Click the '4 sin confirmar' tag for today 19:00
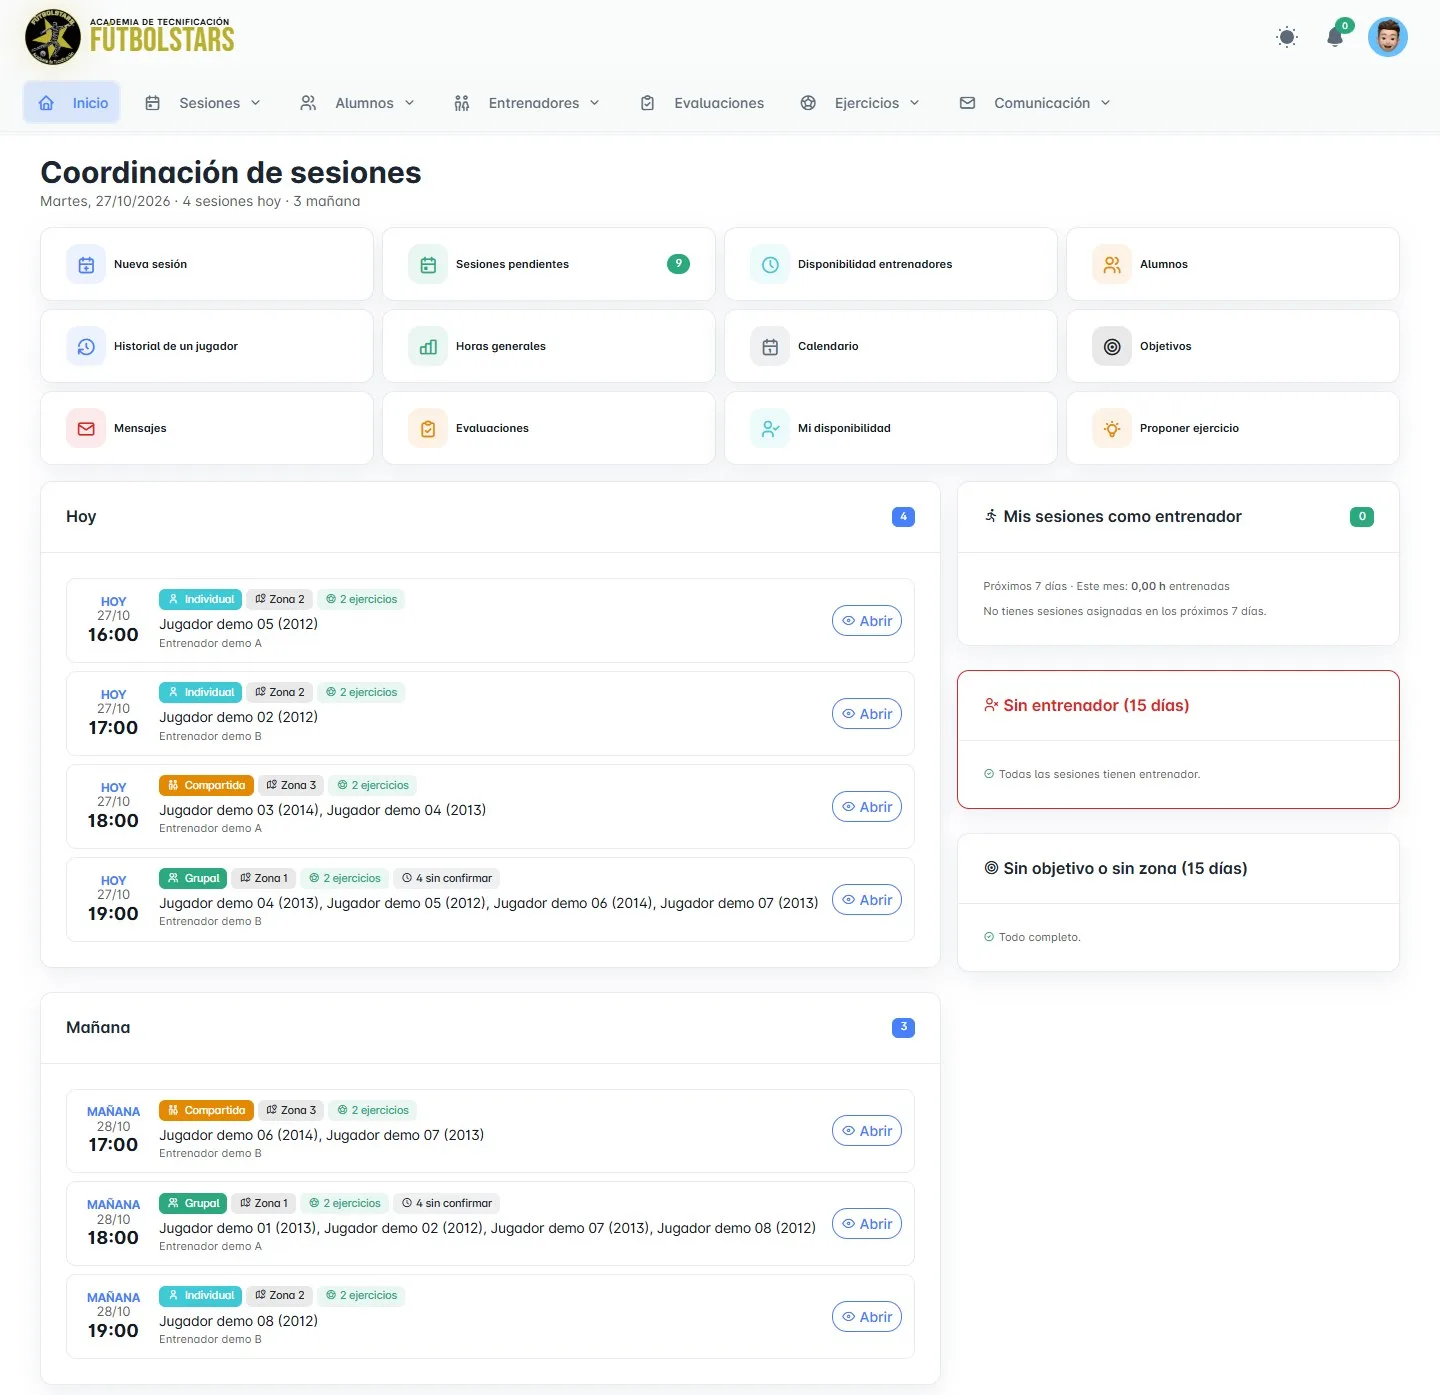The height and width of the screenshot is (1395, 1440). 447,878
